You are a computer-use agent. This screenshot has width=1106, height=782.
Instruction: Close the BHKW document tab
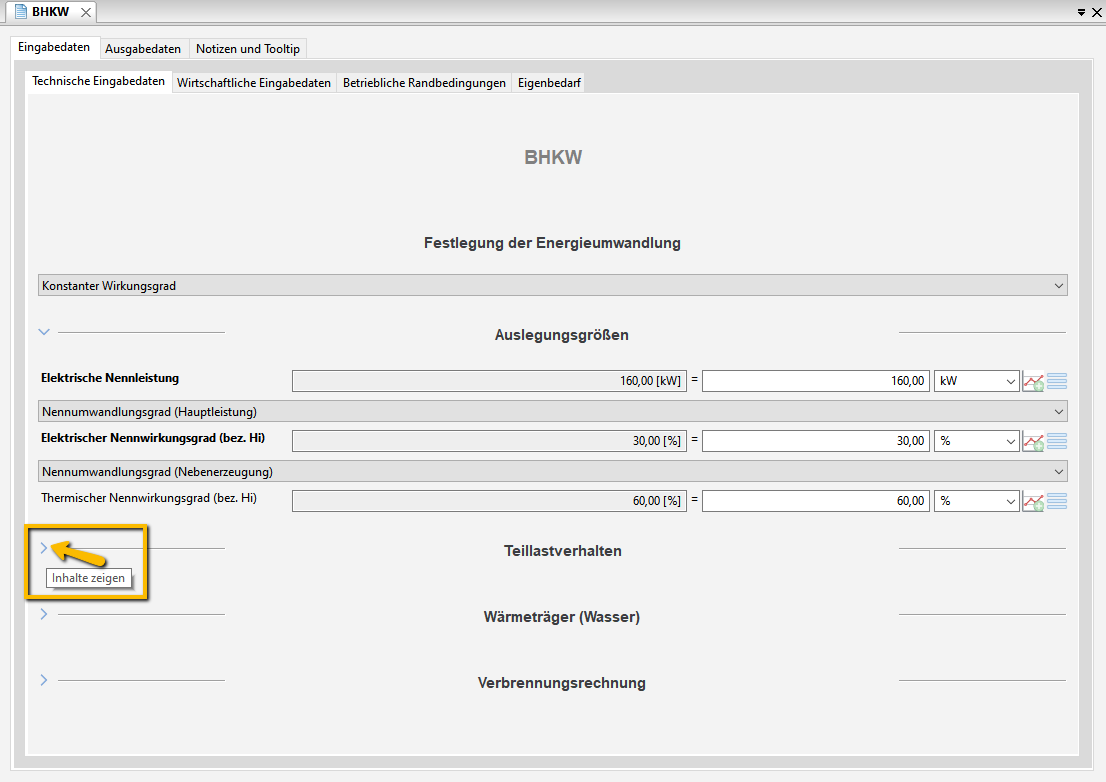click(86, 12)
